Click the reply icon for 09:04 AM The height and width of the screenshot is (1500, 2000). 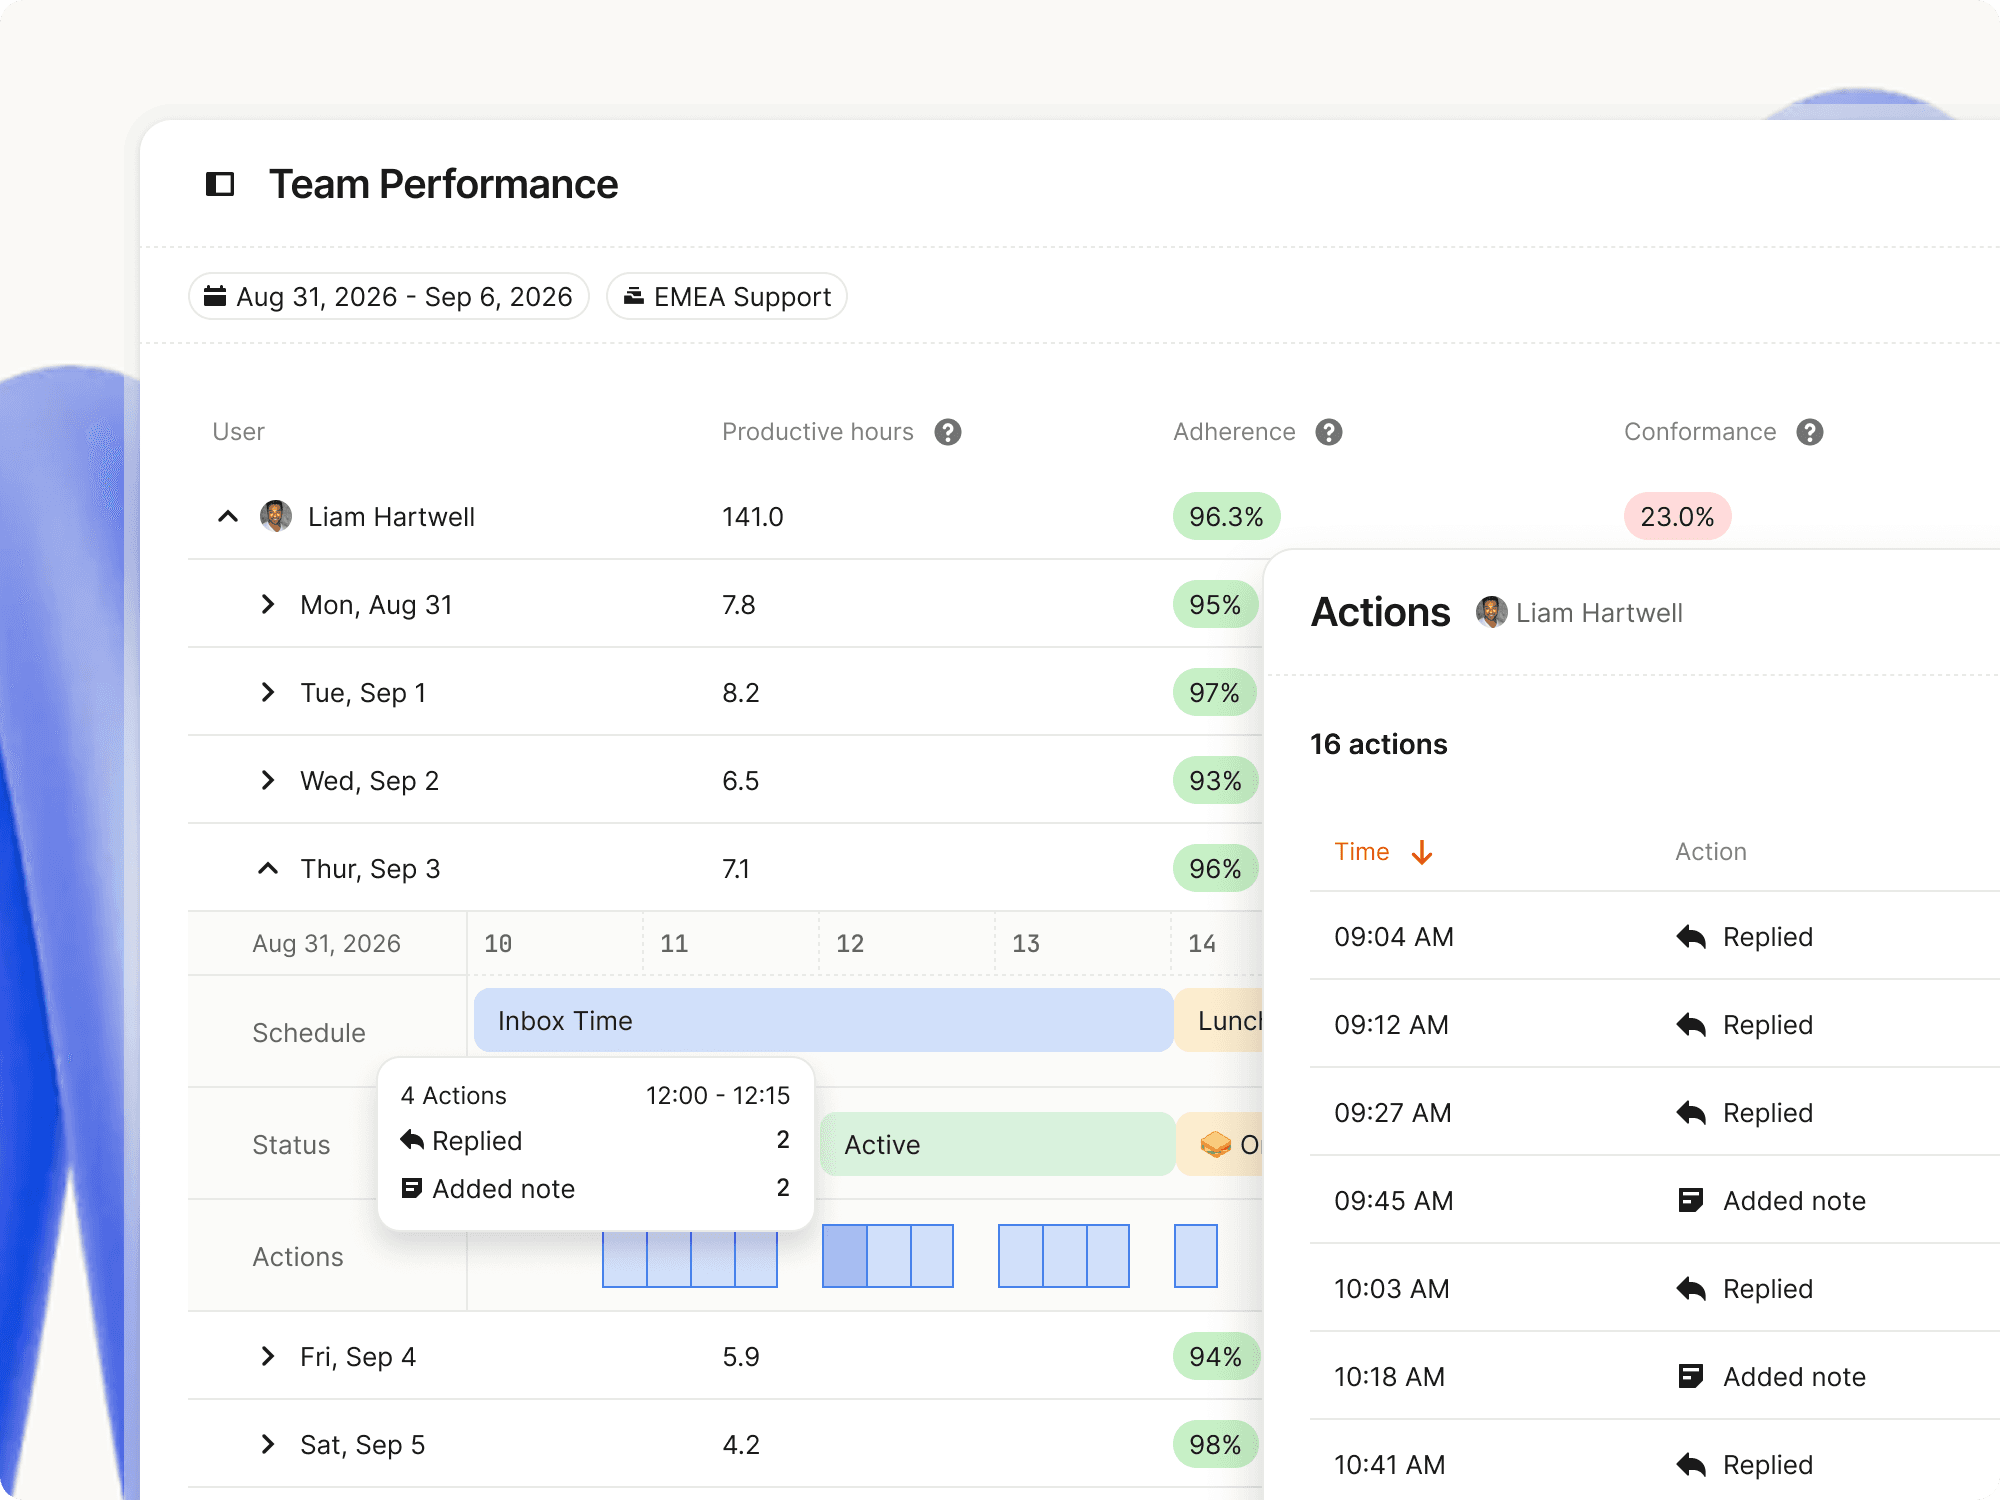(x=1691, y=937)
